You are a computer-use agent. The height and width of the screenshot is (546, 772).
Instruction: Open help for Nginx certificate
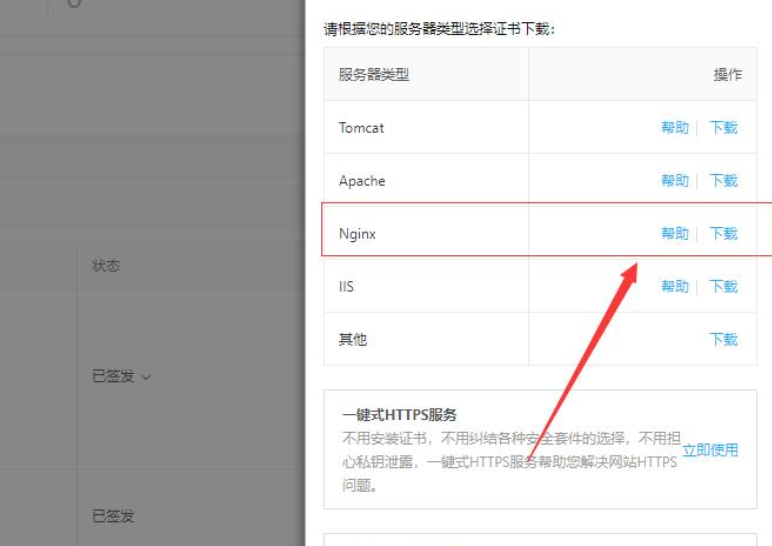point(675,233)
